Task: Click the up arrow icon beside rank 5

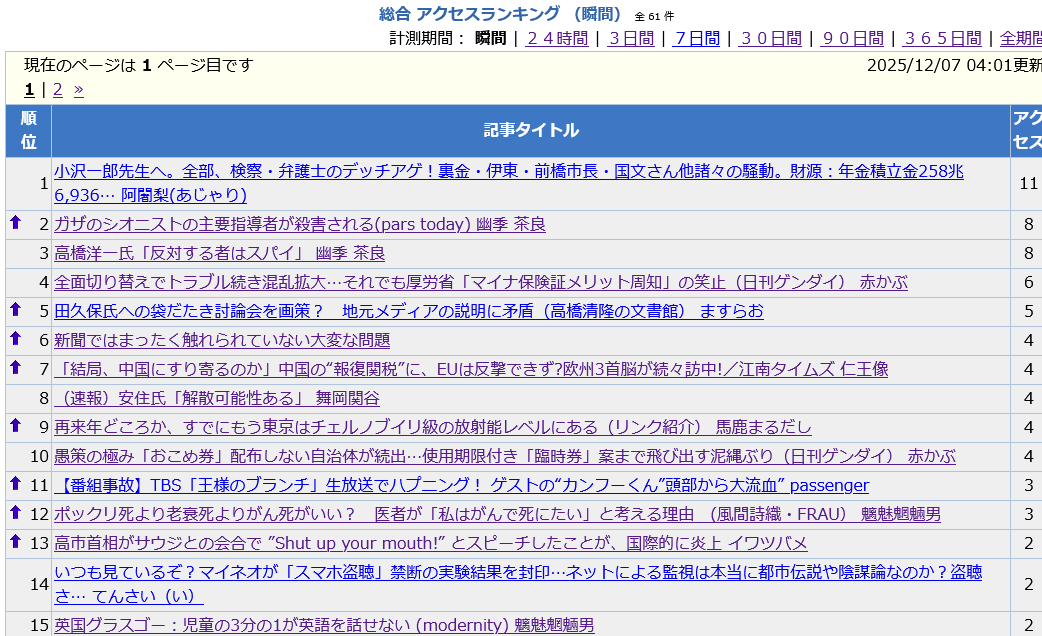Action: click(15, 310)
